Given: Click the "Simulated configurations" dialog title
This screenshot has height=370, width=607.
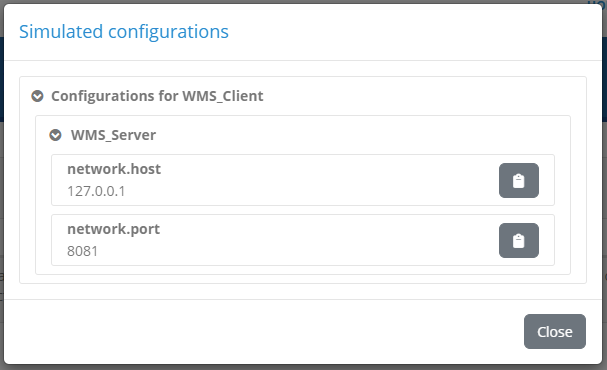Looking at the screenshot, I should [x=124, y=32].
